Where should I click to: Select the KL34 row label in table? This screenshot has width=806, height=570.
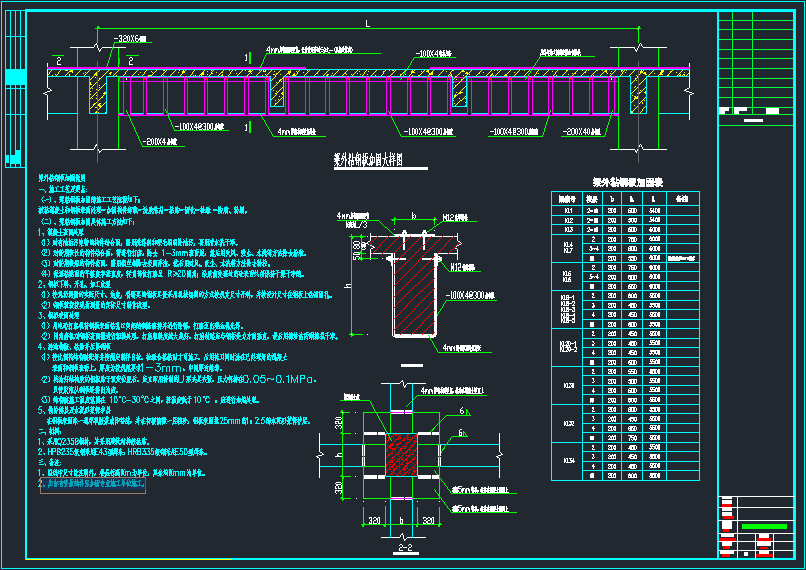coord(568,459)
